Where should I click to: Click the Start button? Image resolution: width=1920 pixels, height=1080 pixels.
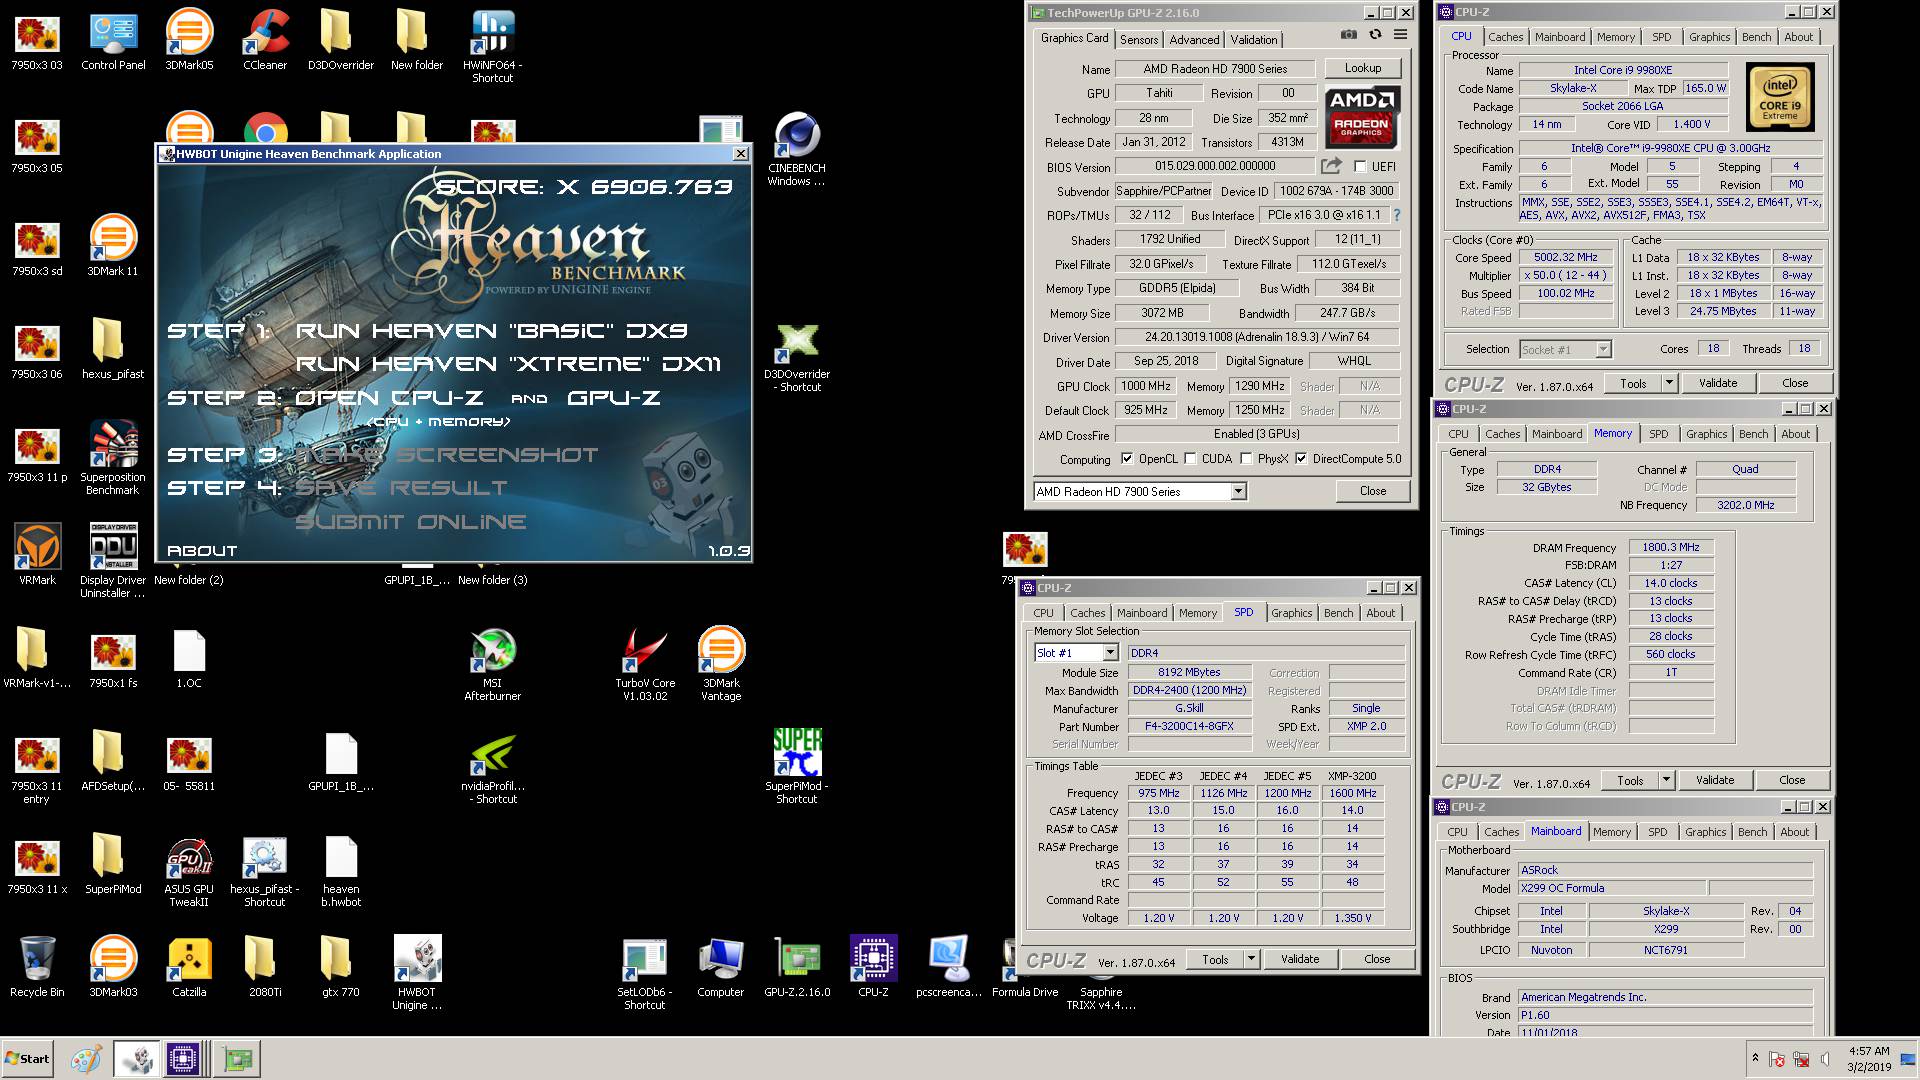click(x=28, y=1059)
